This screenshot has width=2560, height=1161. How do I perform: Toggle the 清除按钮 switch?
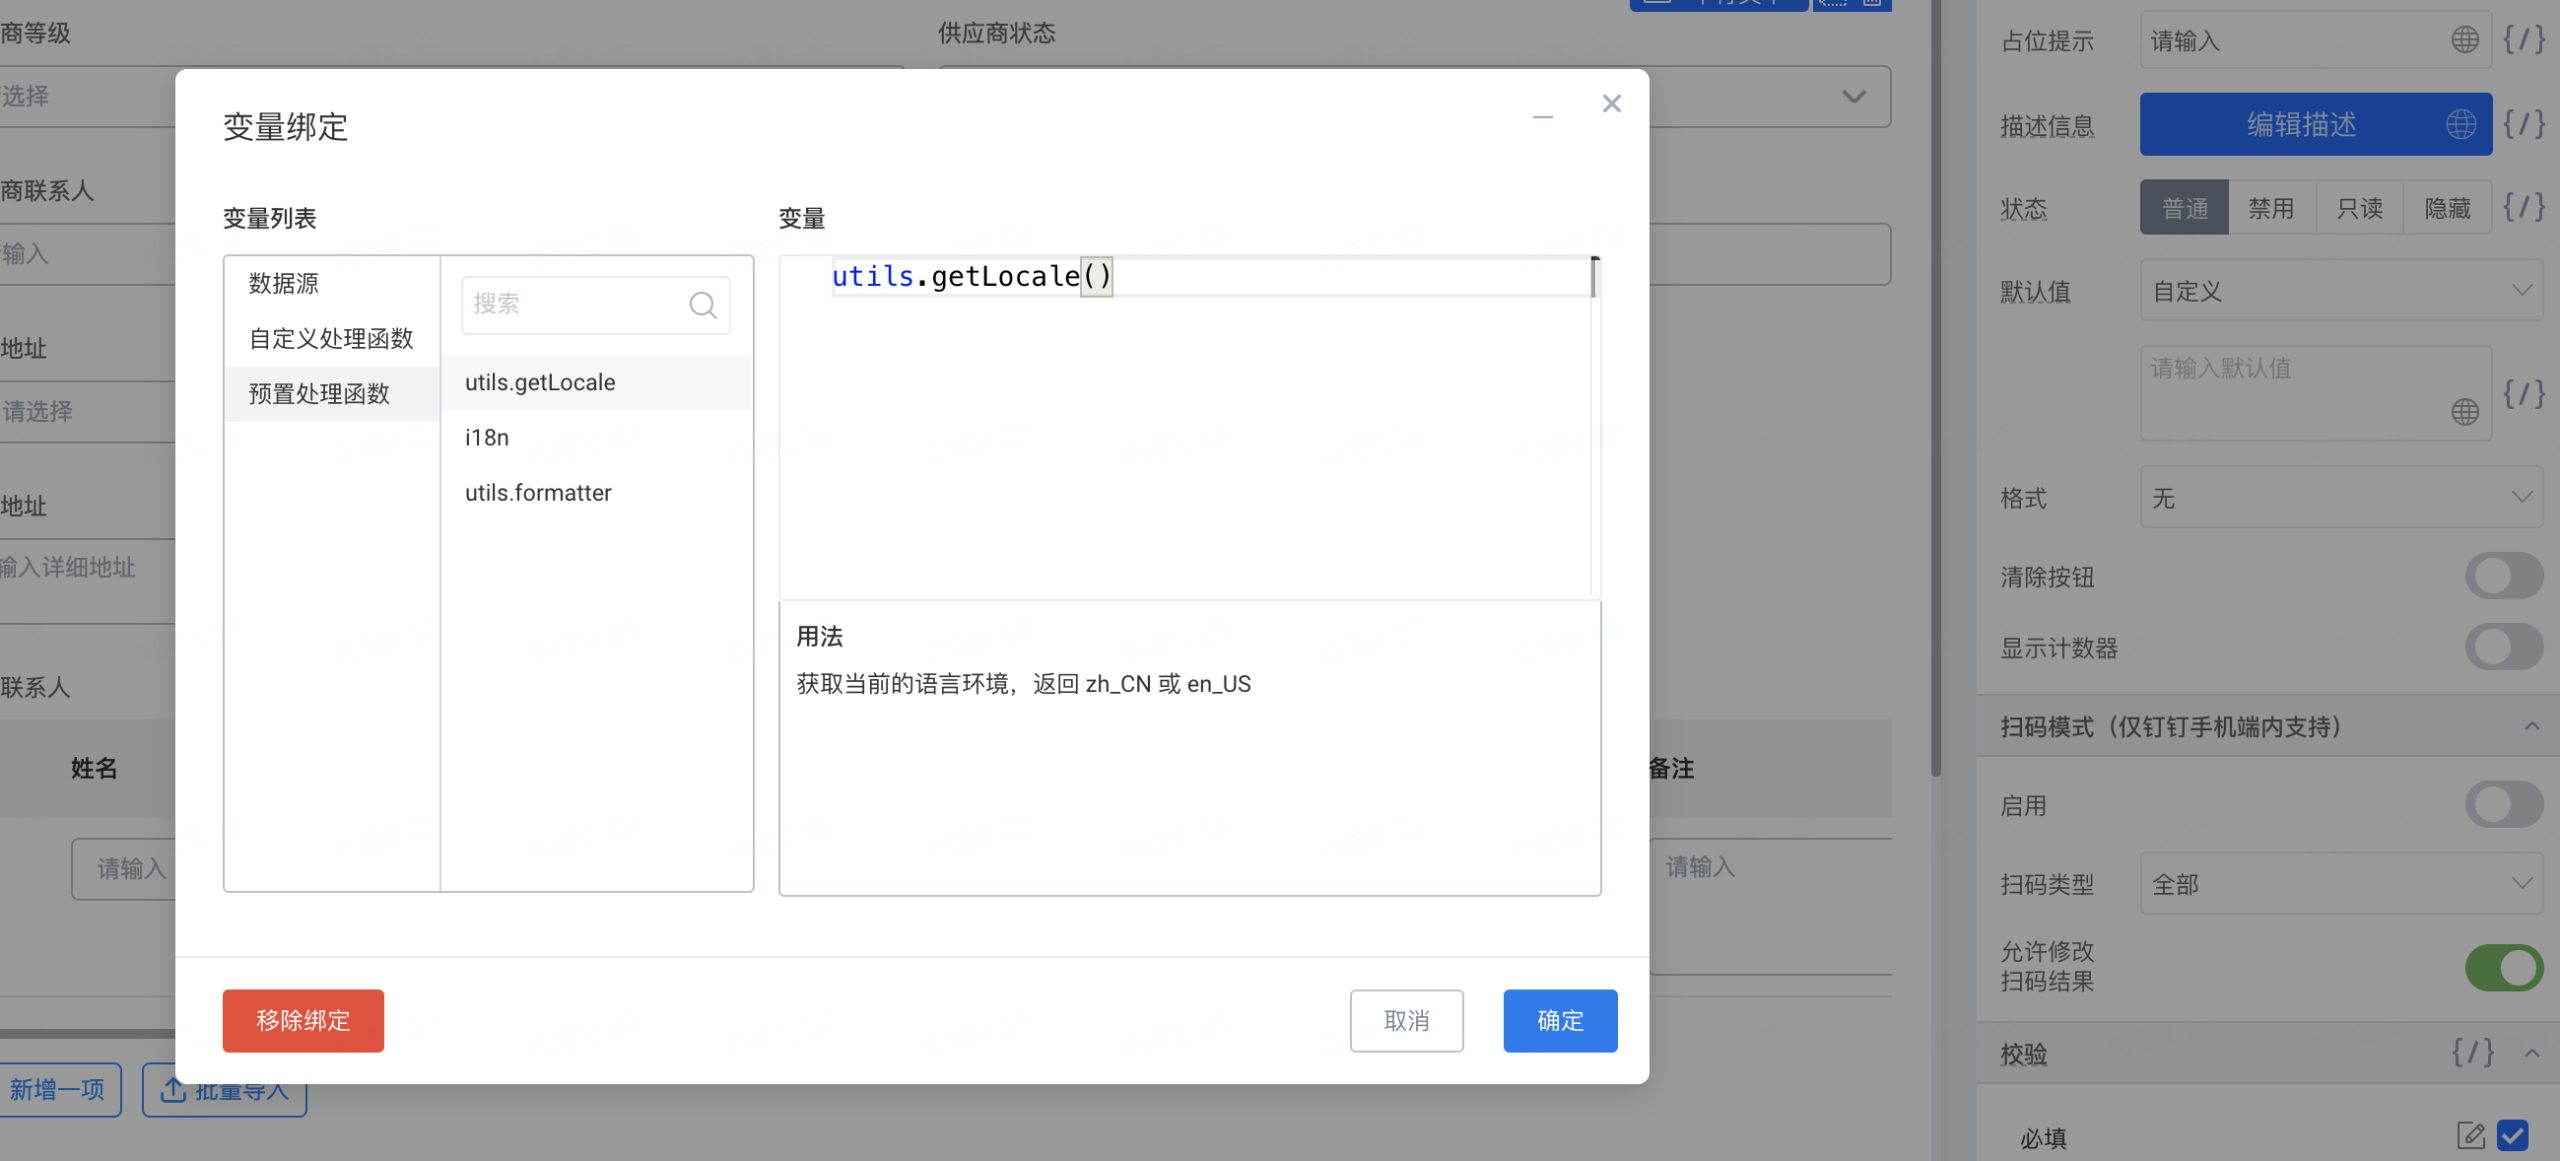[x=2503, y=576]
